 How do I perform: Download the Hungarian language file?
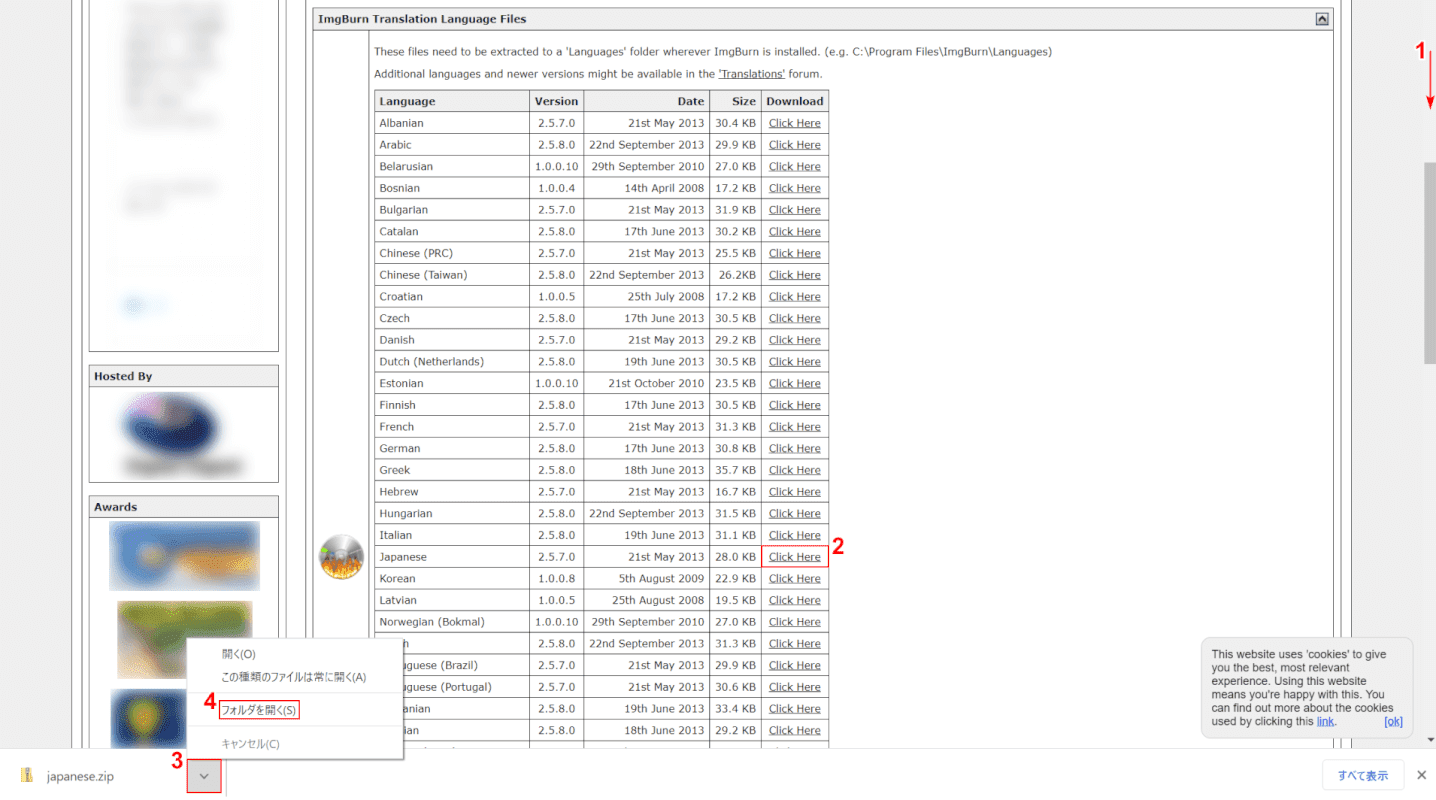pyautogui.click(x=795, y=514)
